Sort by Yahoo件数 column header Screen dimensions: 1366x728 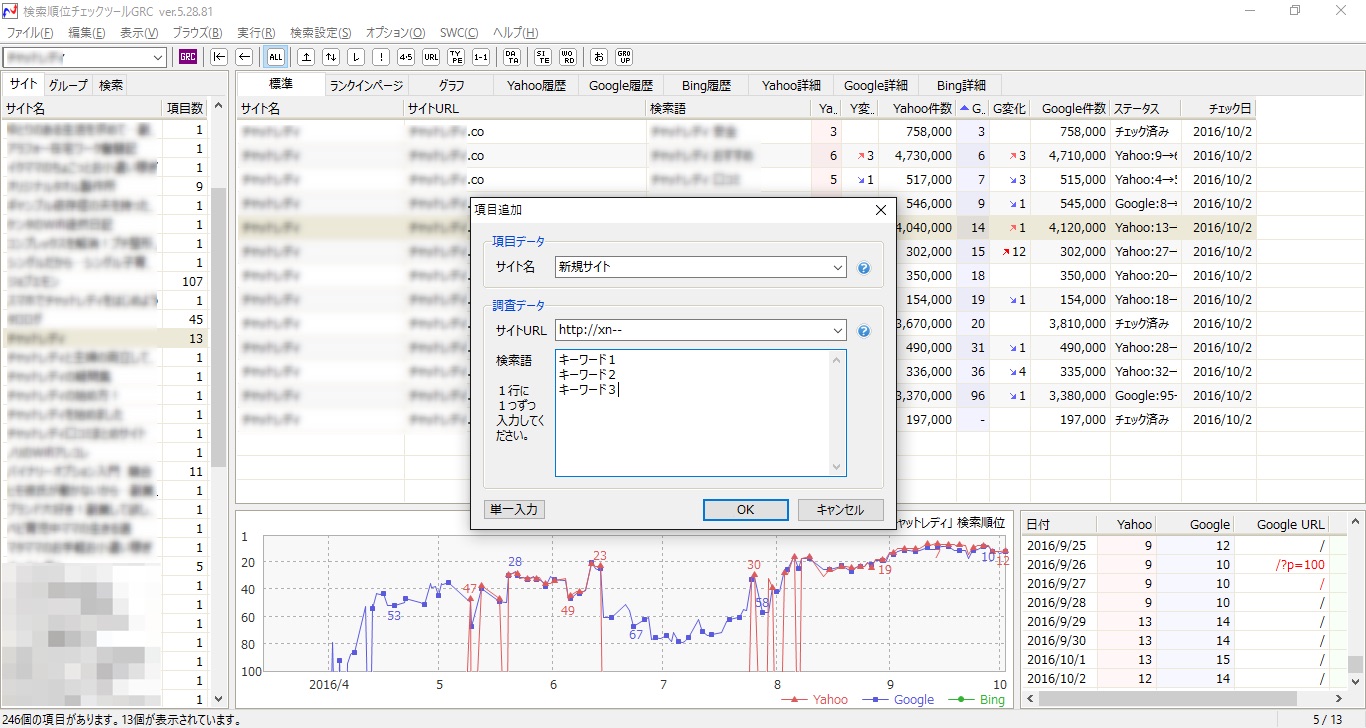pyautogui.click(x=917, y=109)
